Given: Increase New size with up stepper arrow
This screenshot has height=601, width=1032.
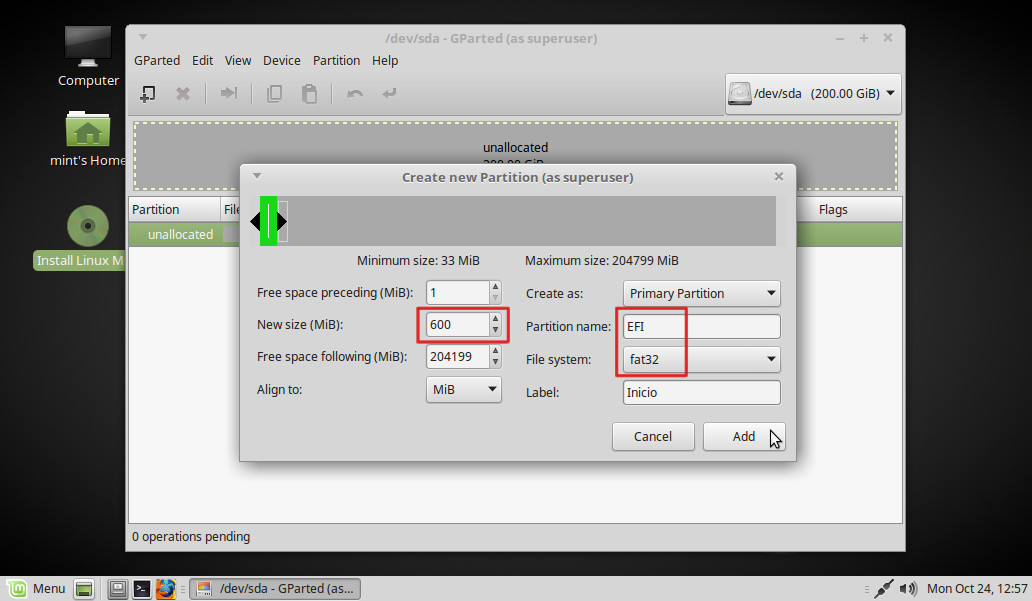Looking at the screenshot, I should (494, 320).
